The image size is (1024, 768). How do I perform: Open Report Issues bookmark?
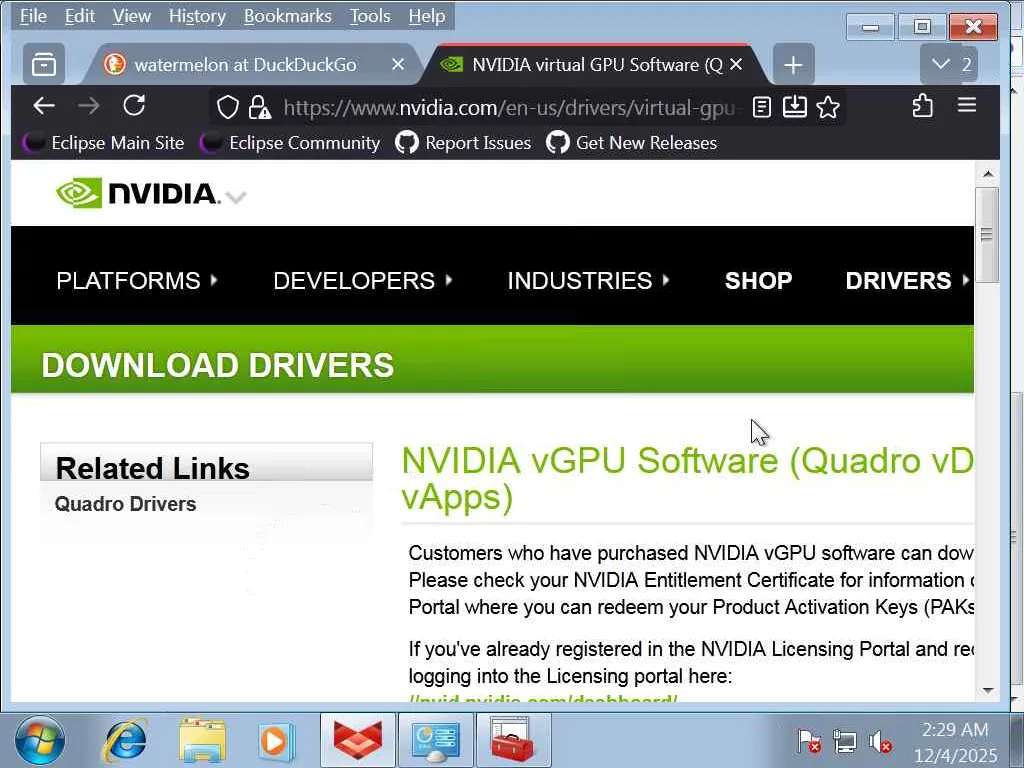[x=464, y=142]
